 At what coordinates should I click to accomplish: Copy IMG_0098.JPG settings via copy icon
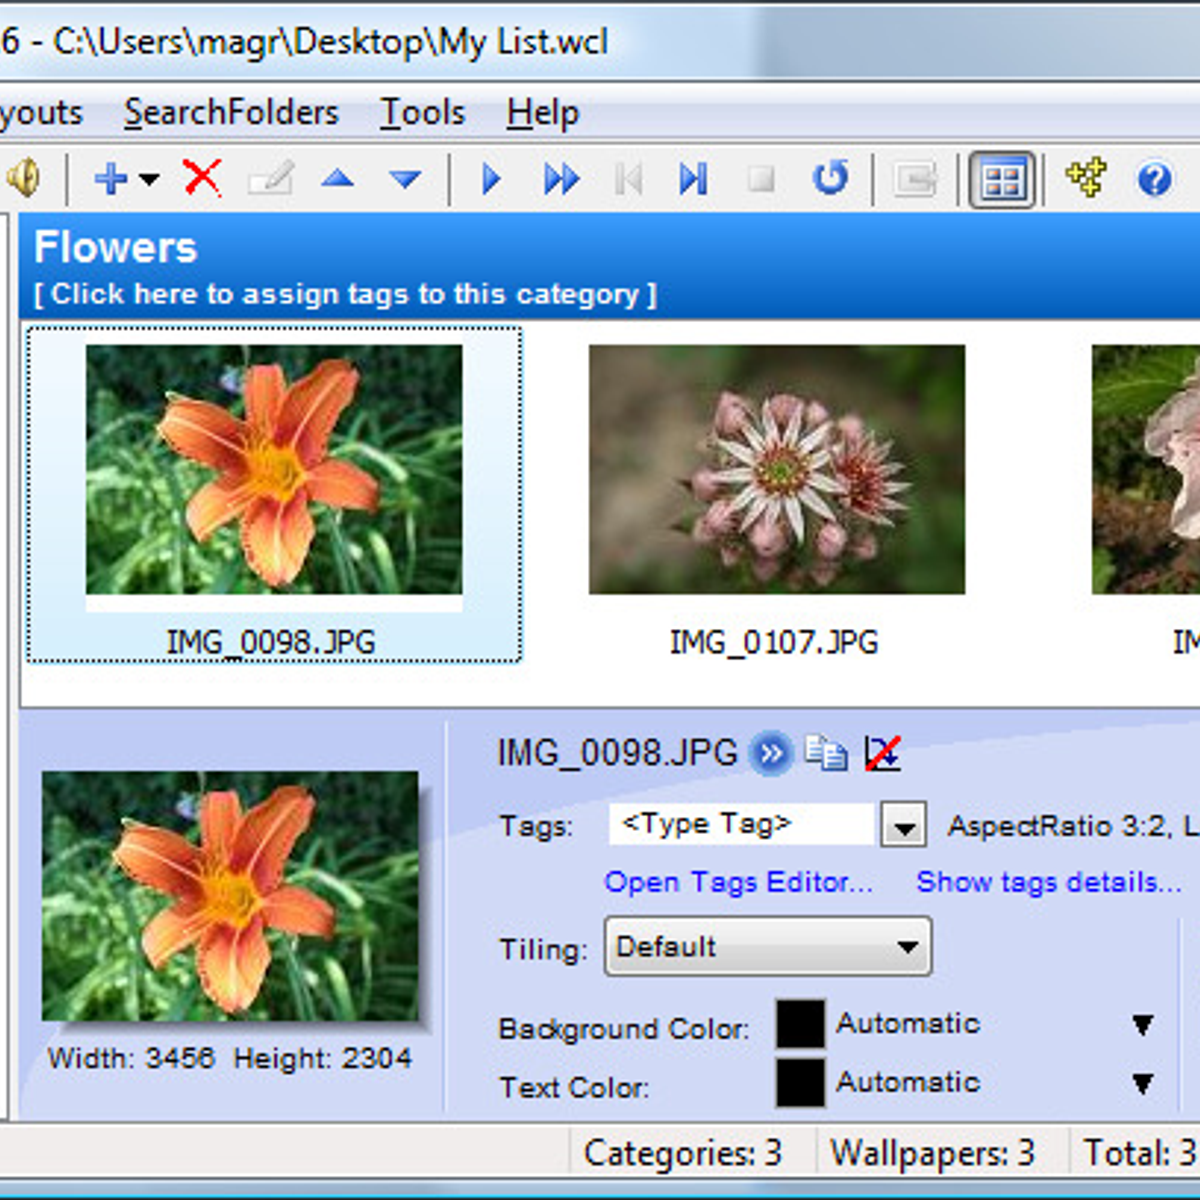pyautogui.click(x=826, y=754)
